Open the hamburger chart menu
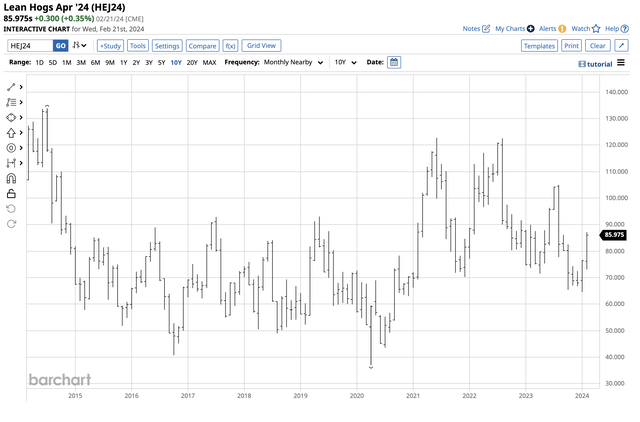640x422 pixels. click(x=621, y=63)
